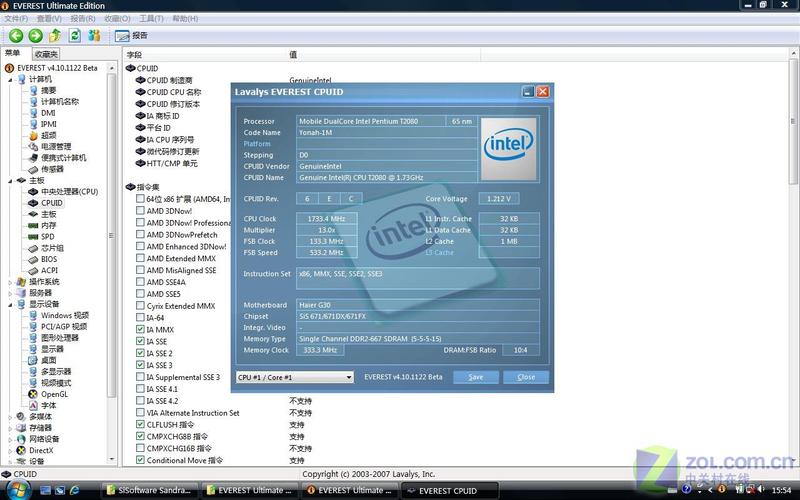Expand the 服务器 server tree node
Image resolution: width=800 pixels, height=500 pixels.
click(x=10, y=293)
